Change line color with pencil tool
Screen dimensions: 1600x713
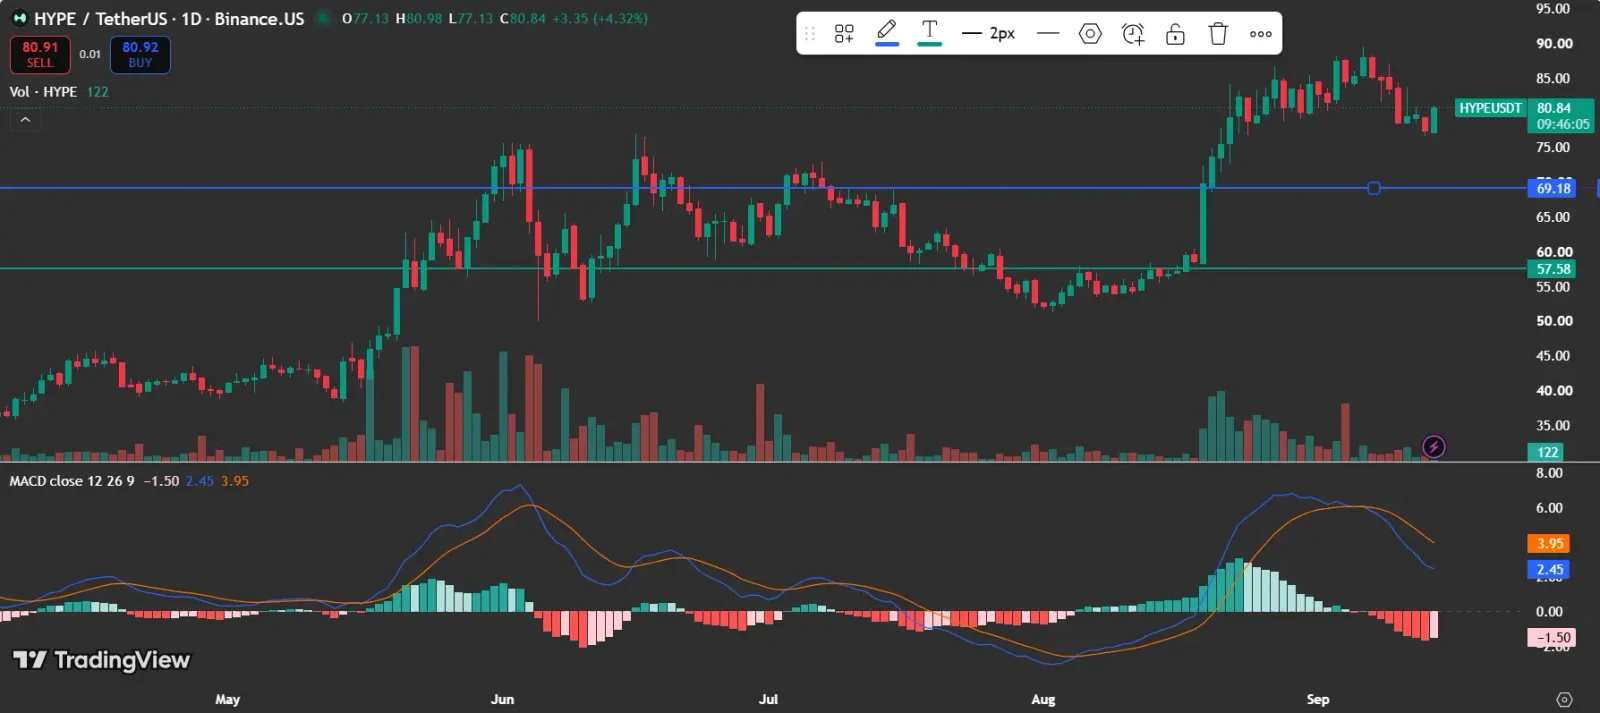tap(887, 33)
